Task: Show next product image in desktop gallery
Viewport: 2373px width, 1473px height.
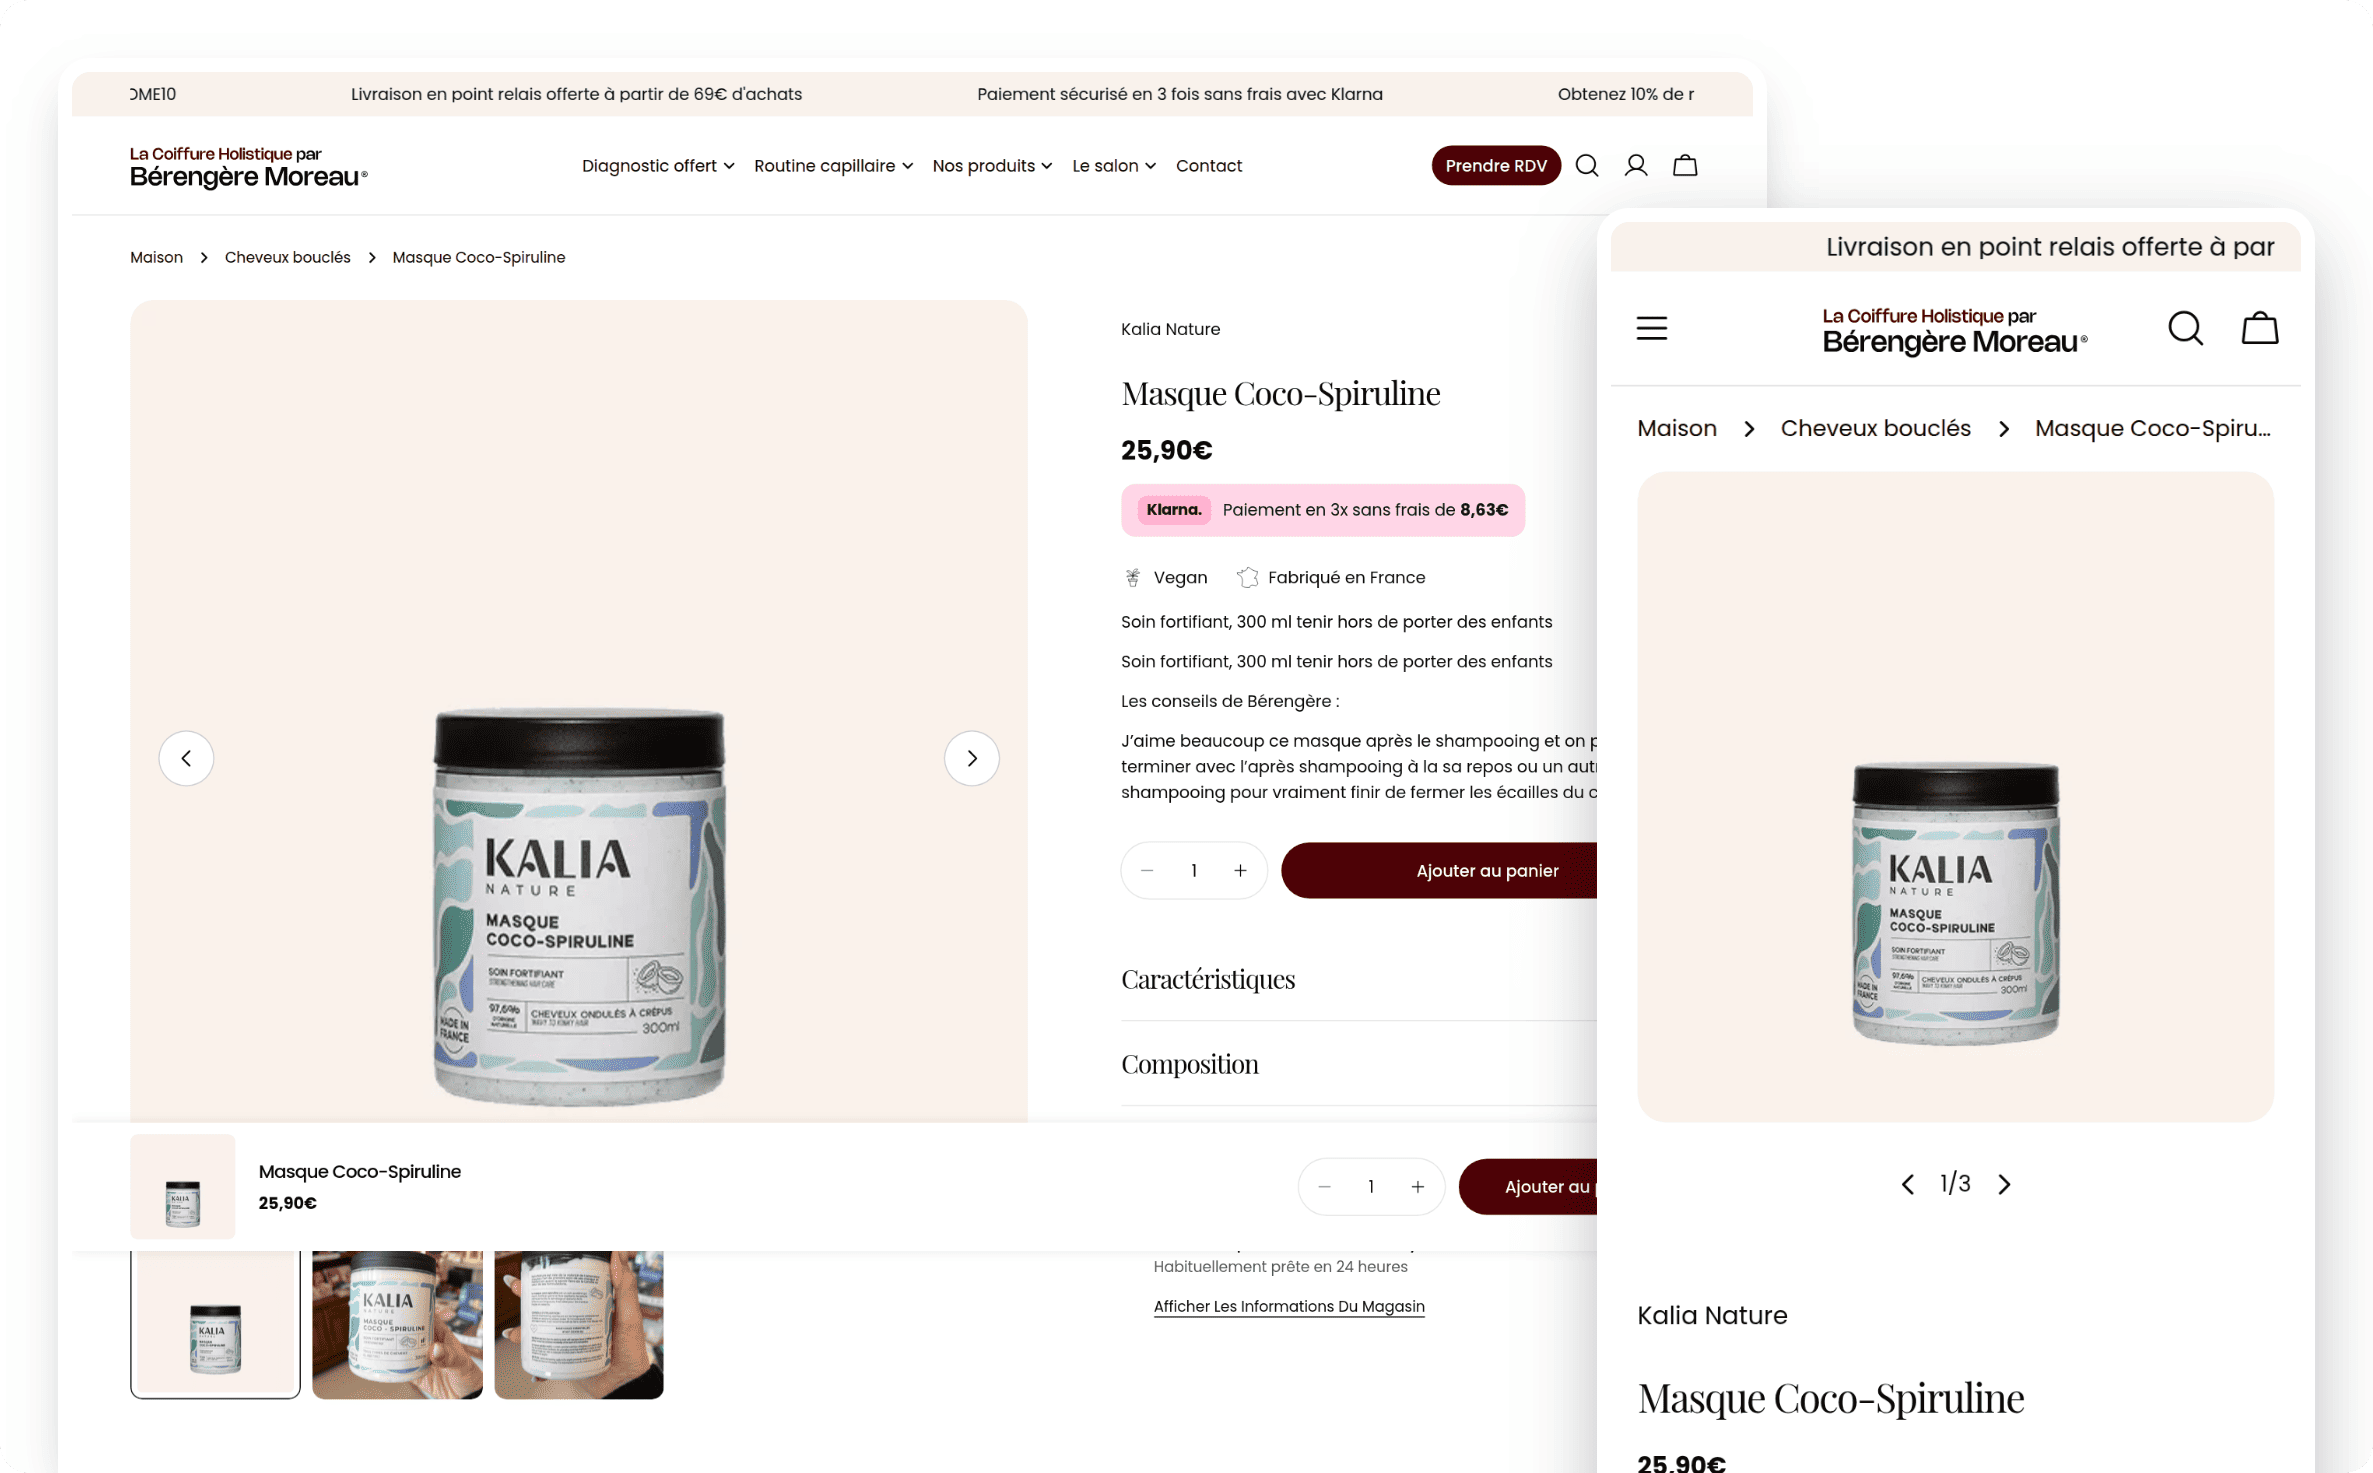Action: point(971,758)
